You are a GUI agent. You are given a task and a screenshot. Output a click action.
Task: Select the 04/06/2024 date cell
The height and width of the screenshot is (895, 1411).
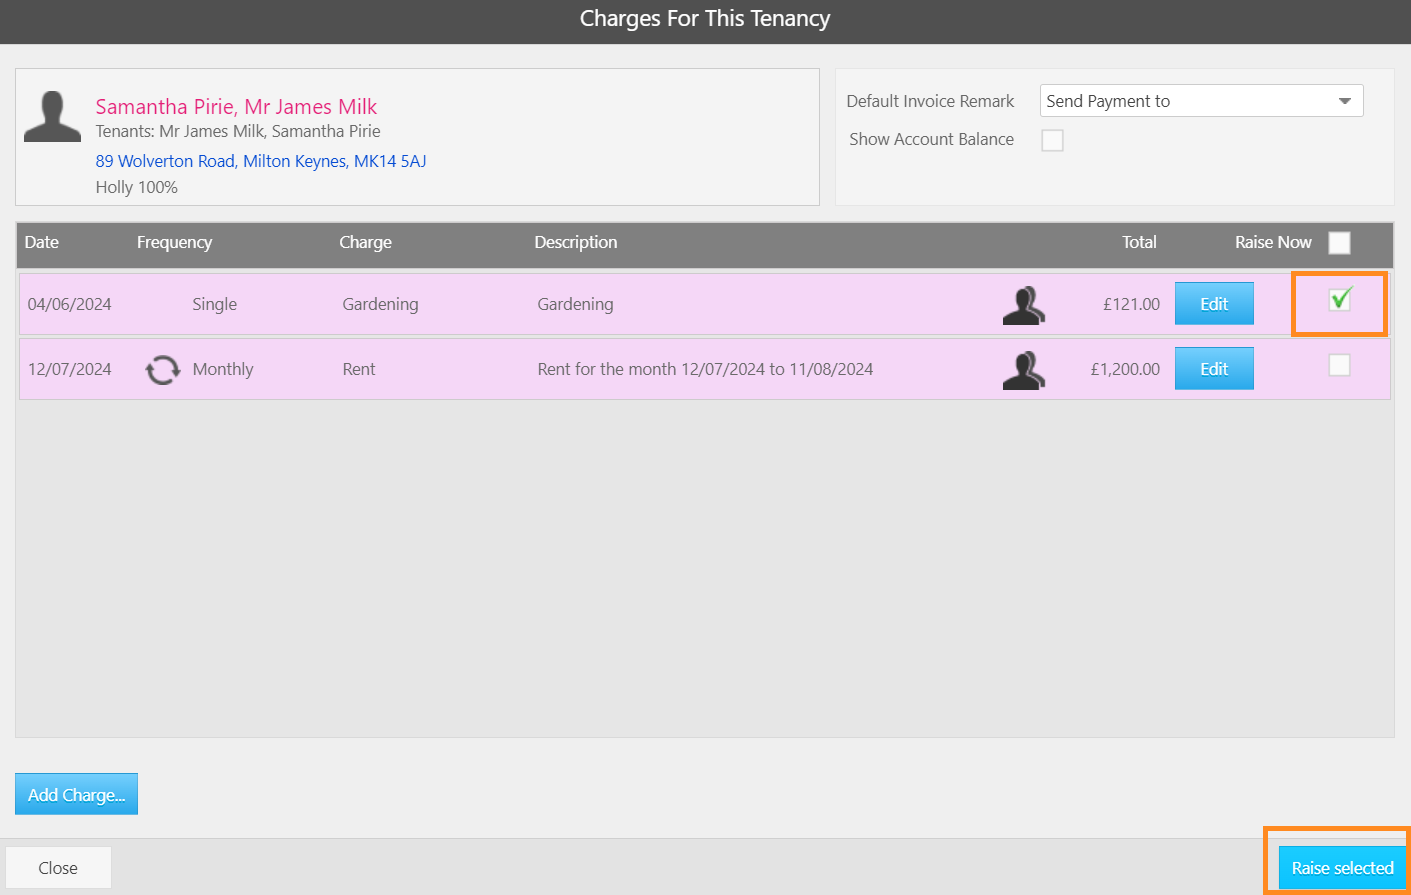click(x=69, y=304)
